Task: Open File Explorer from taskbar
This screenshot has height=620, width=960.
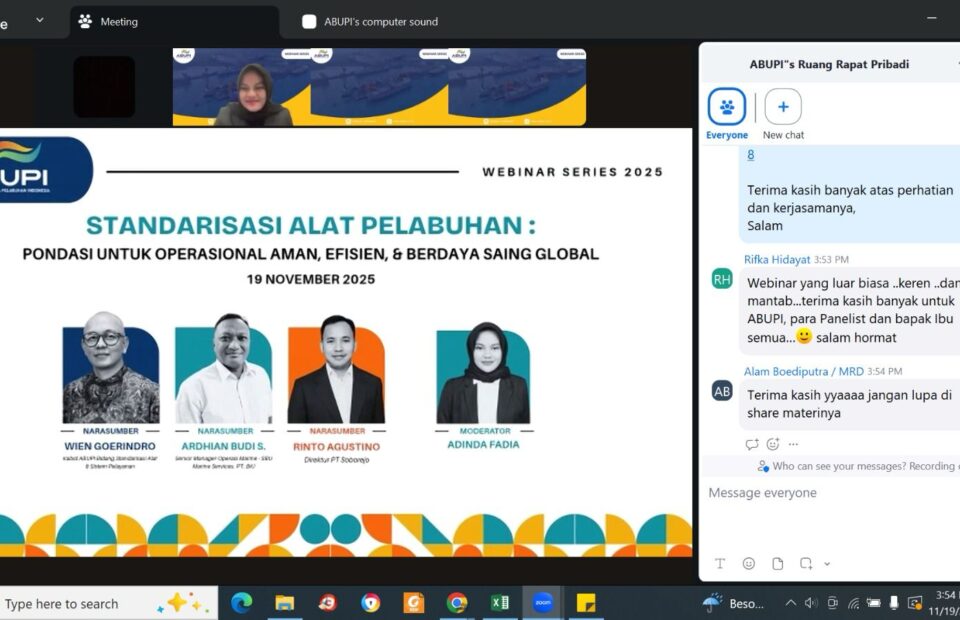Action: pos(285,603)
